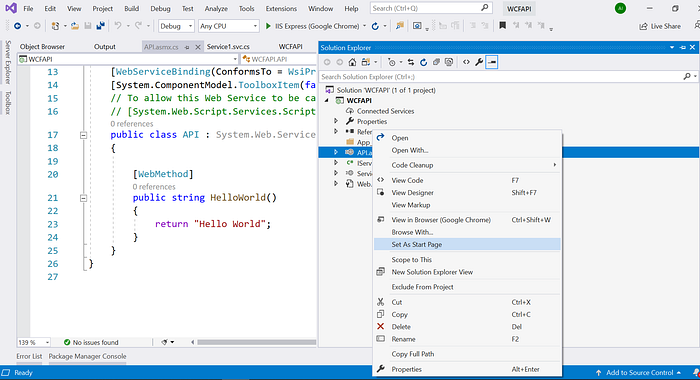Select Connected Services in Solution Explorer

(x=385, y=111)
